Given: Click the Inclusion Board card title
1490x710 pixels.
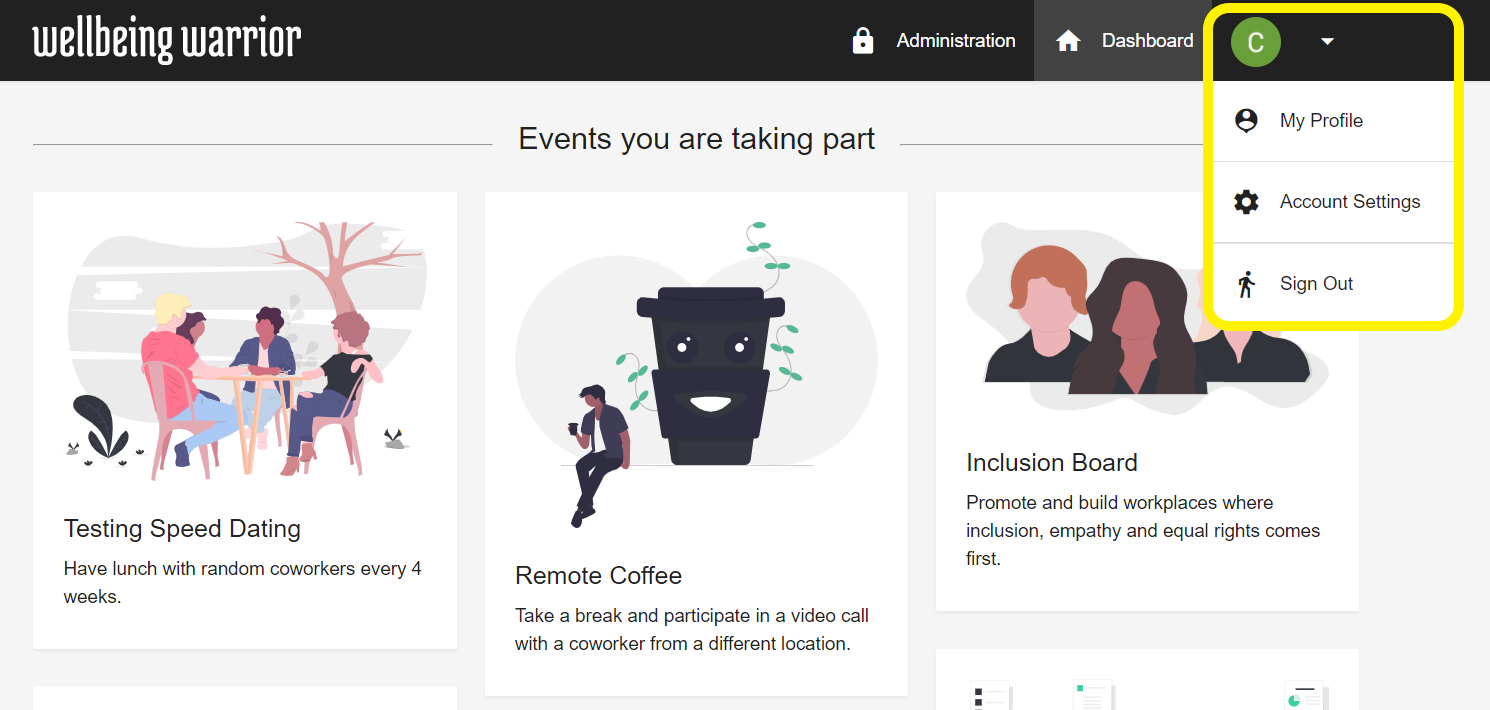Looking at the screenshot, I should [x=1051, y=463].
